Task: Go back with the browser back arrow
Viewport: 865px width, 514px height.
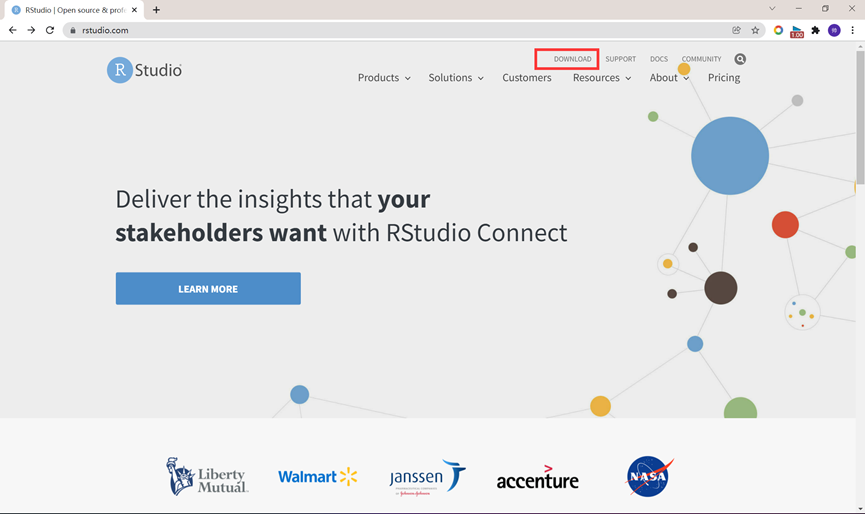Action: [x=13, y=30]
